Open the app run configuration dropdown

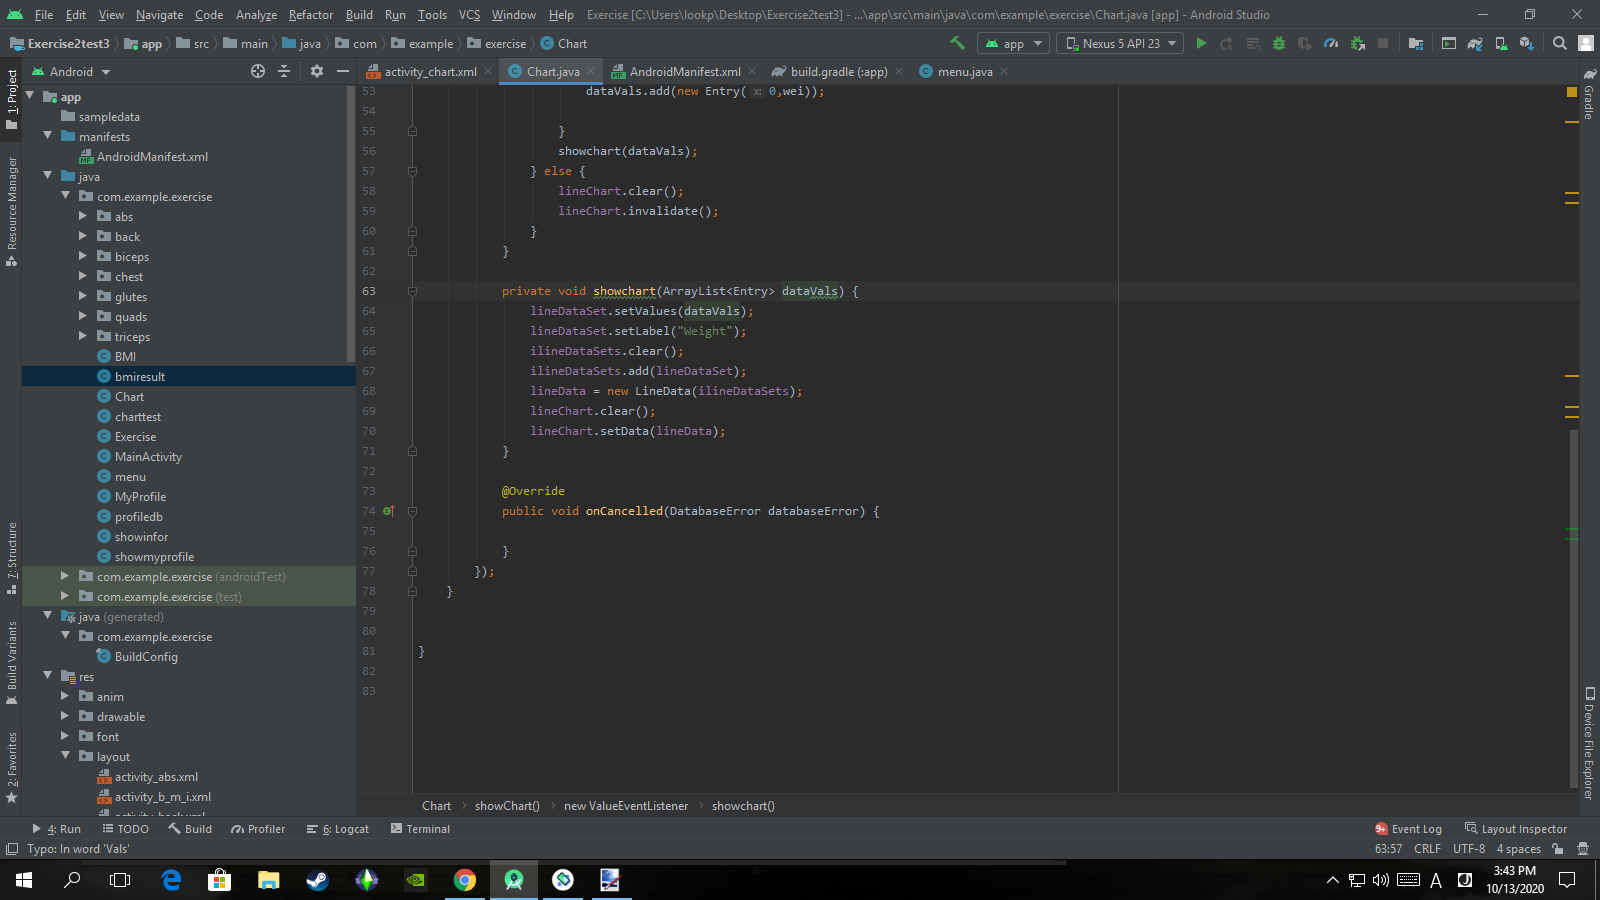(1012, 43)
